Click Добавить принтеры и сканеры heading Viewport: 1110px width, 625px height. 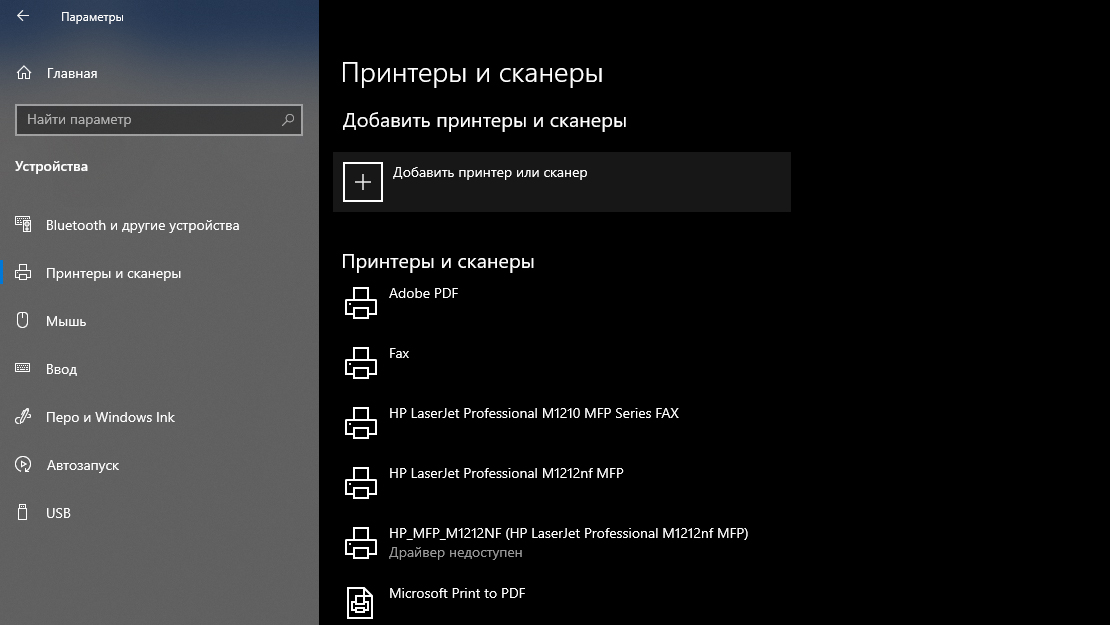(484, 121)
